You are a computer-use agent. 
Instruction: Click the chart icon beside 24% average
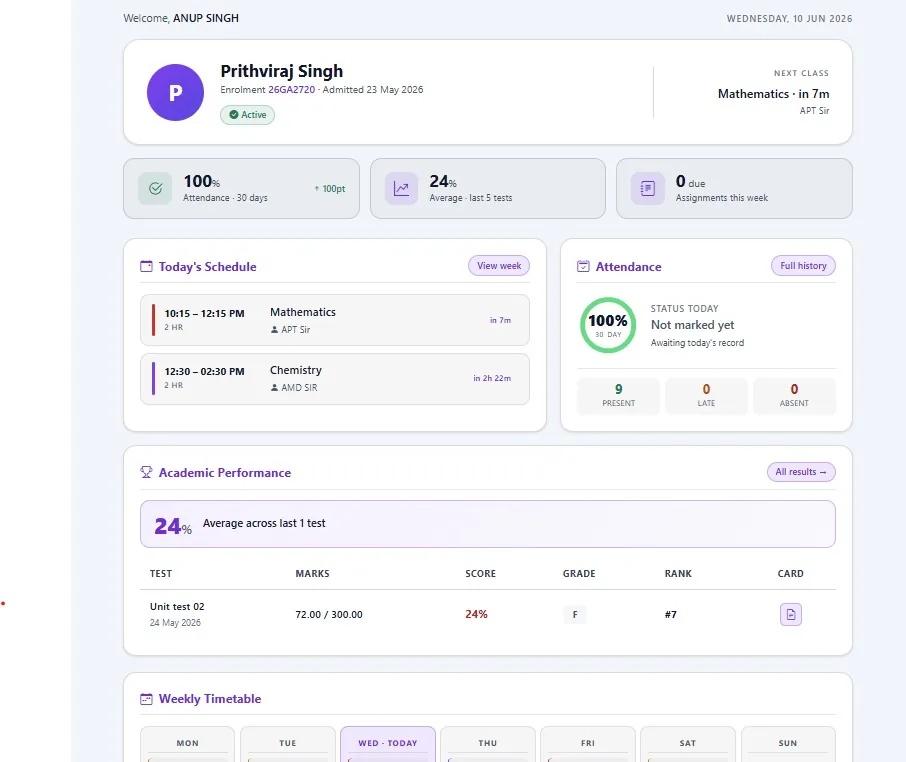402,188
